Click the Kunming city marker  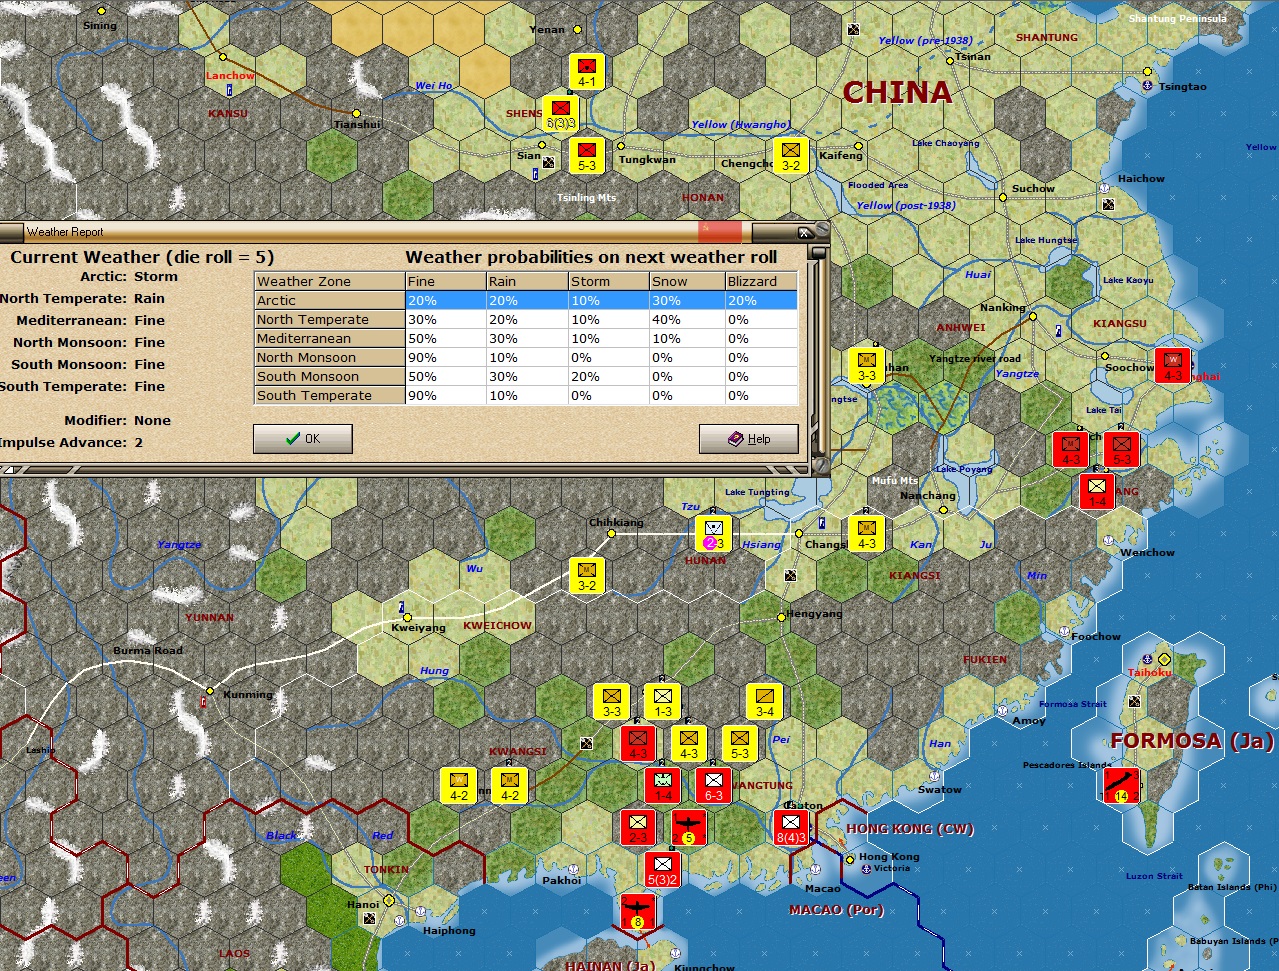point(210,691)
